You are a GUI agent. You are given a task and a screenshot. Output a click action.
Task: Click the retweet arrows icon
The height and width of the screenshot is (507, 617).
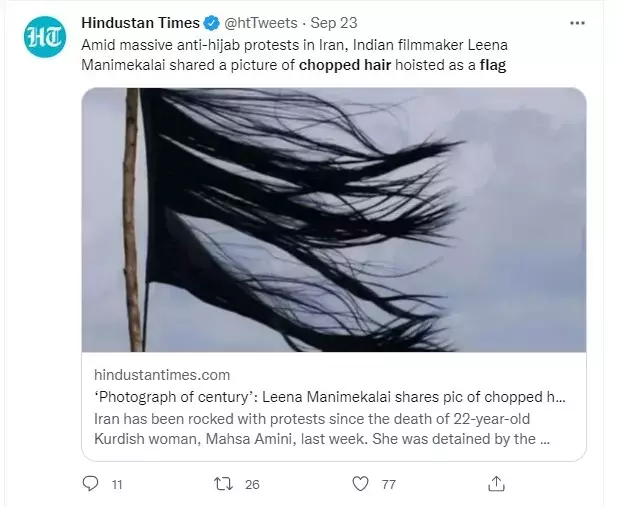[x=223, y=484]
